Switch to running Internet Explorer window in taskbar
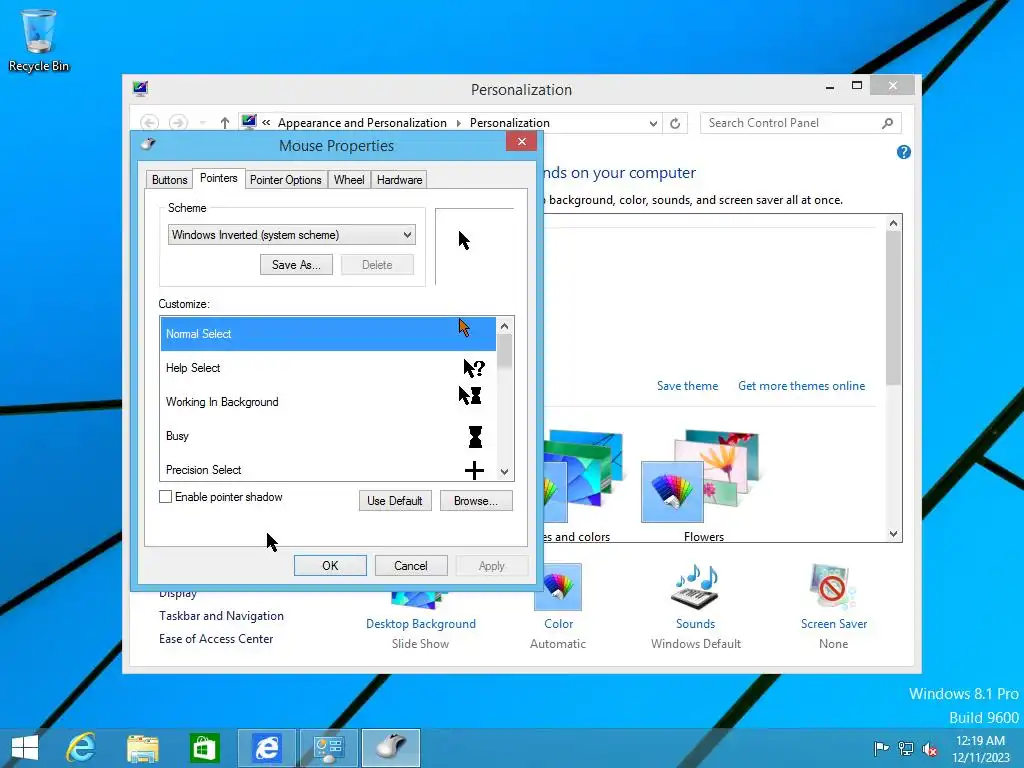Viewport: 1024px width, 768px height. [266, 748]
